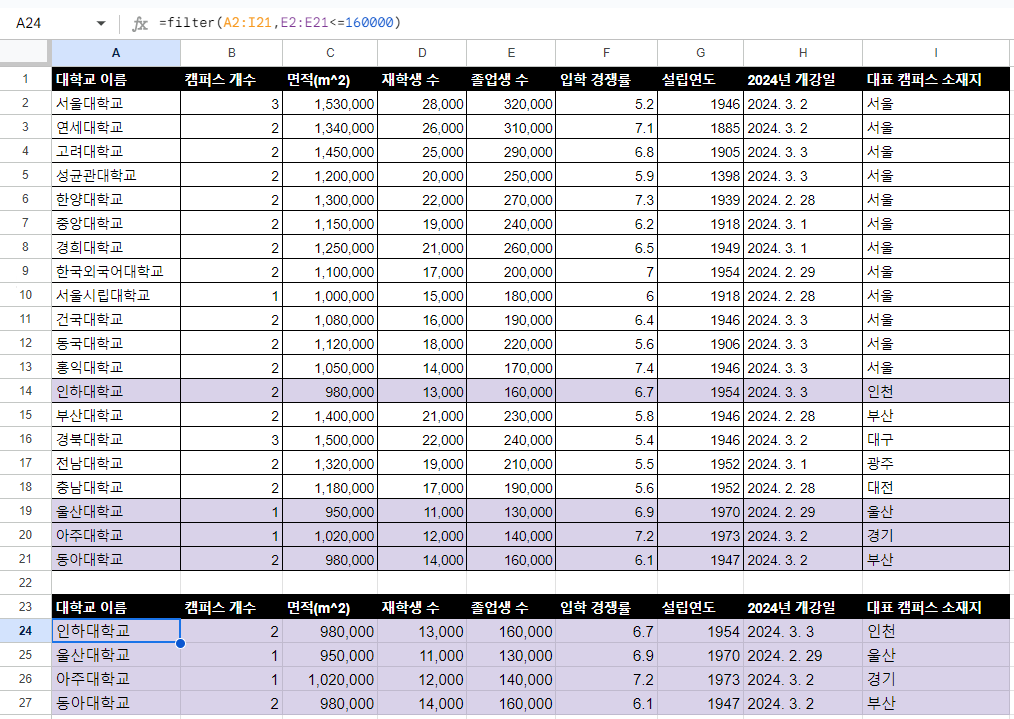This screenshot has width=1014, height=719.
Task: Open the name box dropdown arrow
Action: 101,23
